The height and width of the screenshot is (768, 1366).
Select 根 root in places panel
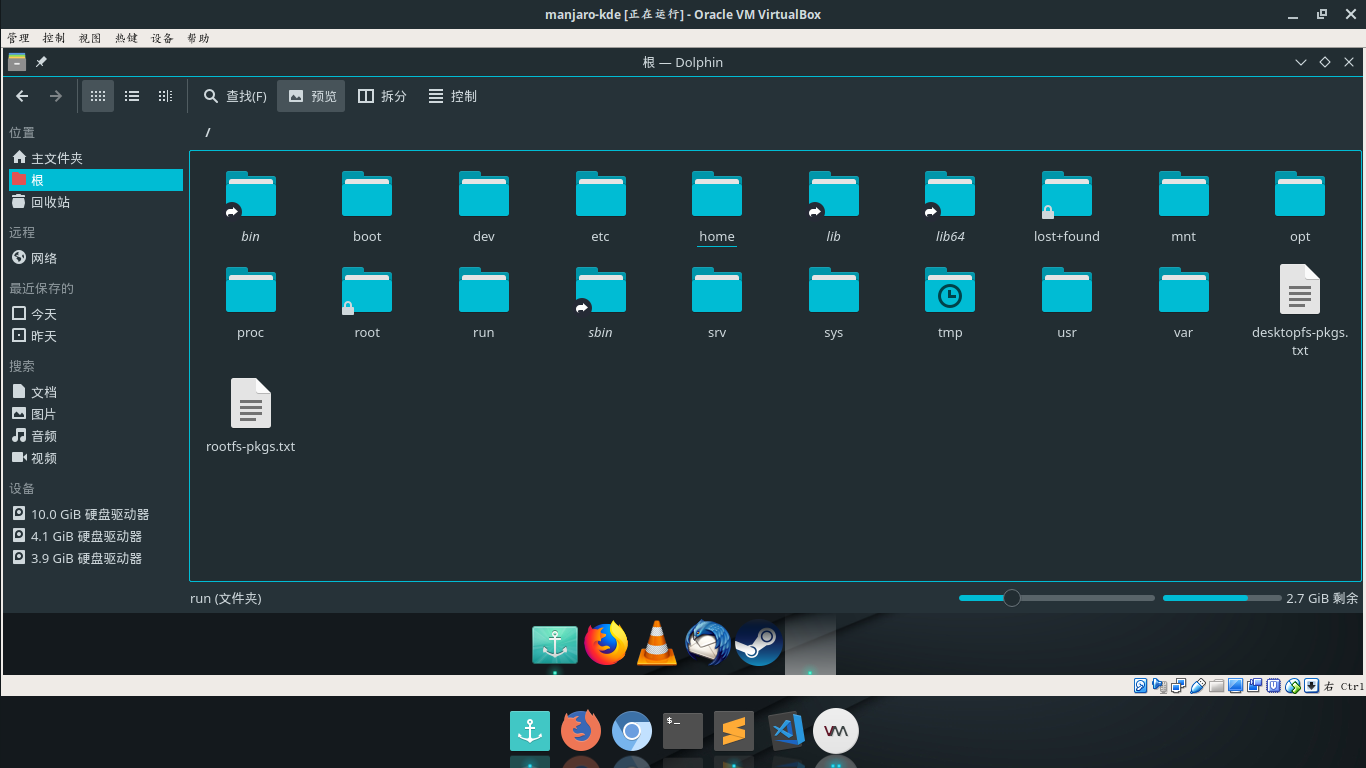95,180
